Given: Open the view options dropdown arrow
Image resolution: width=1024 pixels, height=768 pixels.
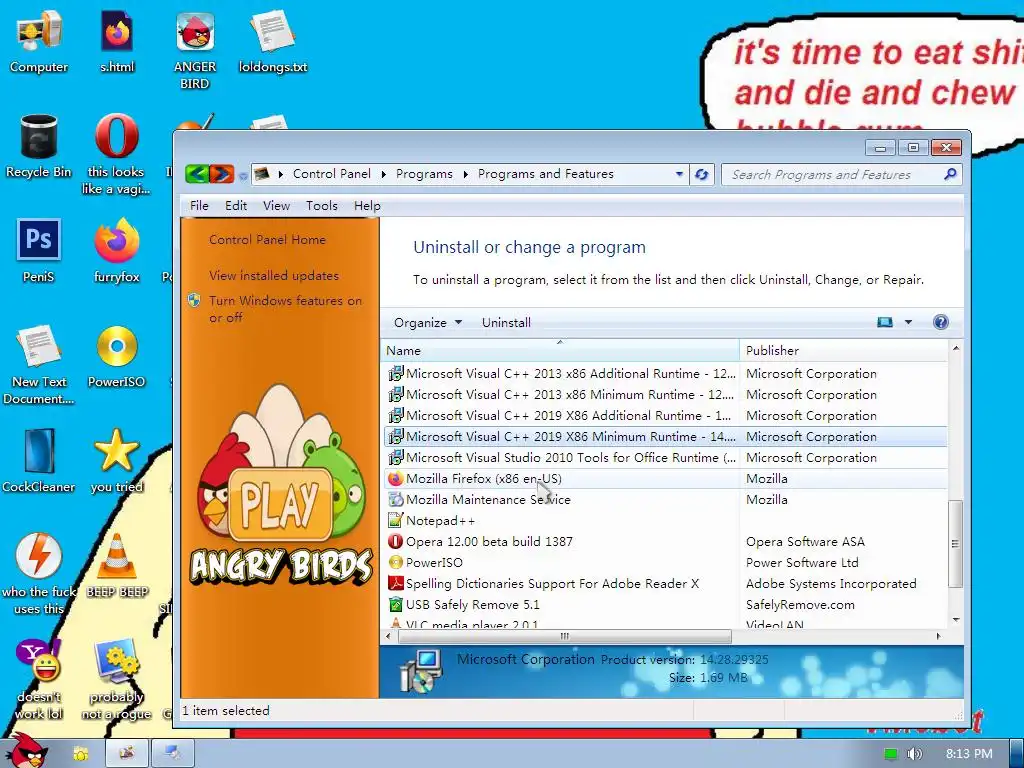Looking at the screenshot, I should point(908,322).
